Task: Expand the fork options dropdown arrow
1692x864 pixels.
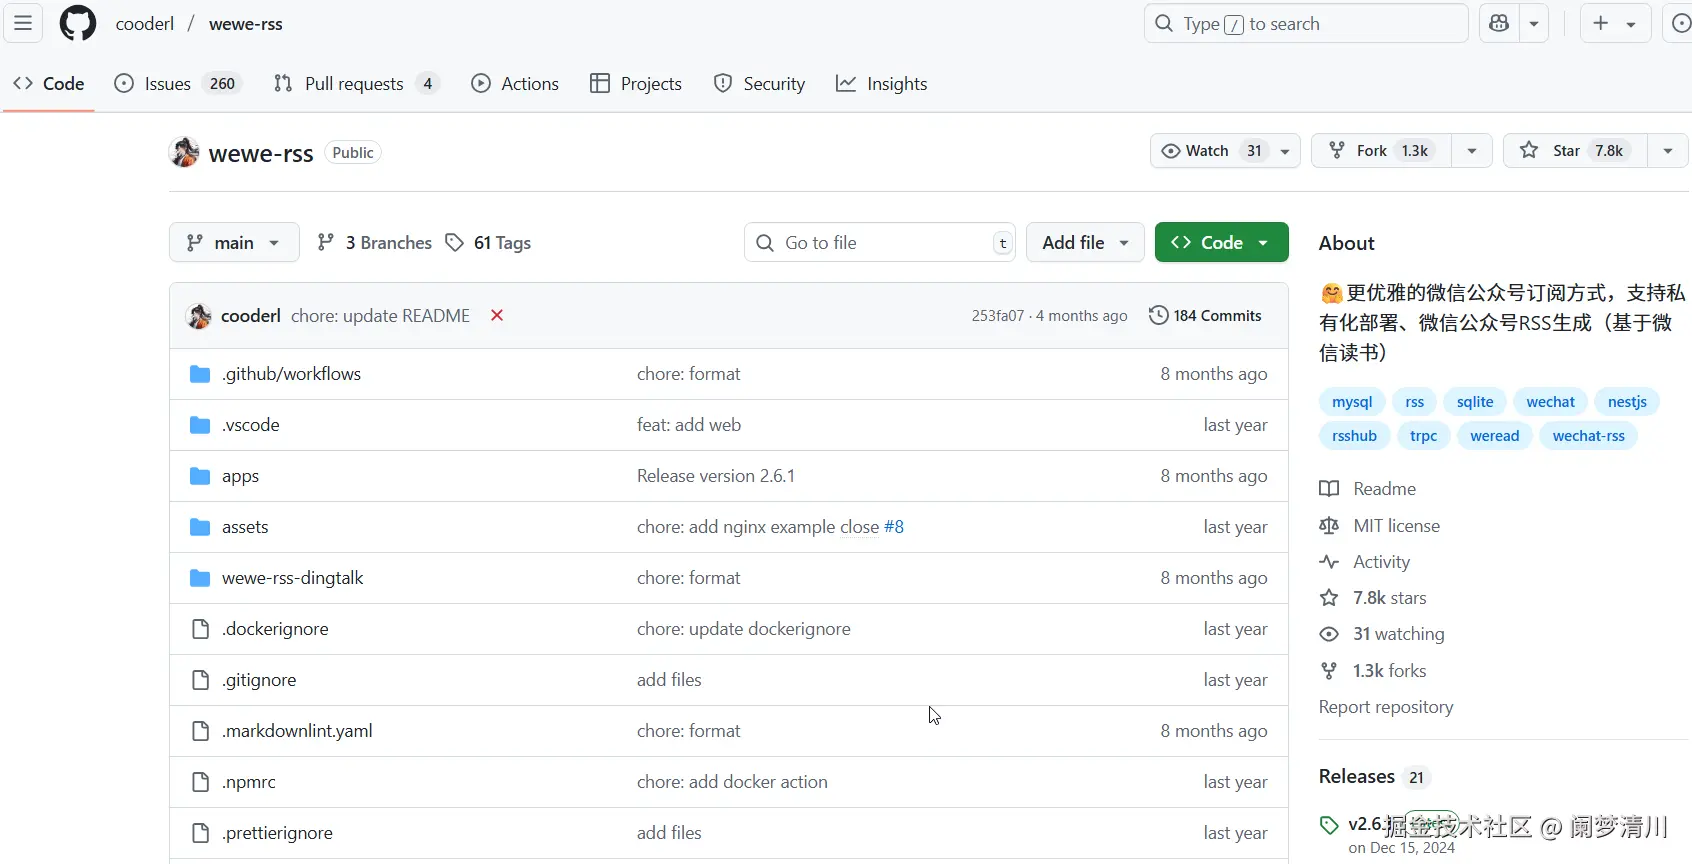Action: coord(1472,151)
